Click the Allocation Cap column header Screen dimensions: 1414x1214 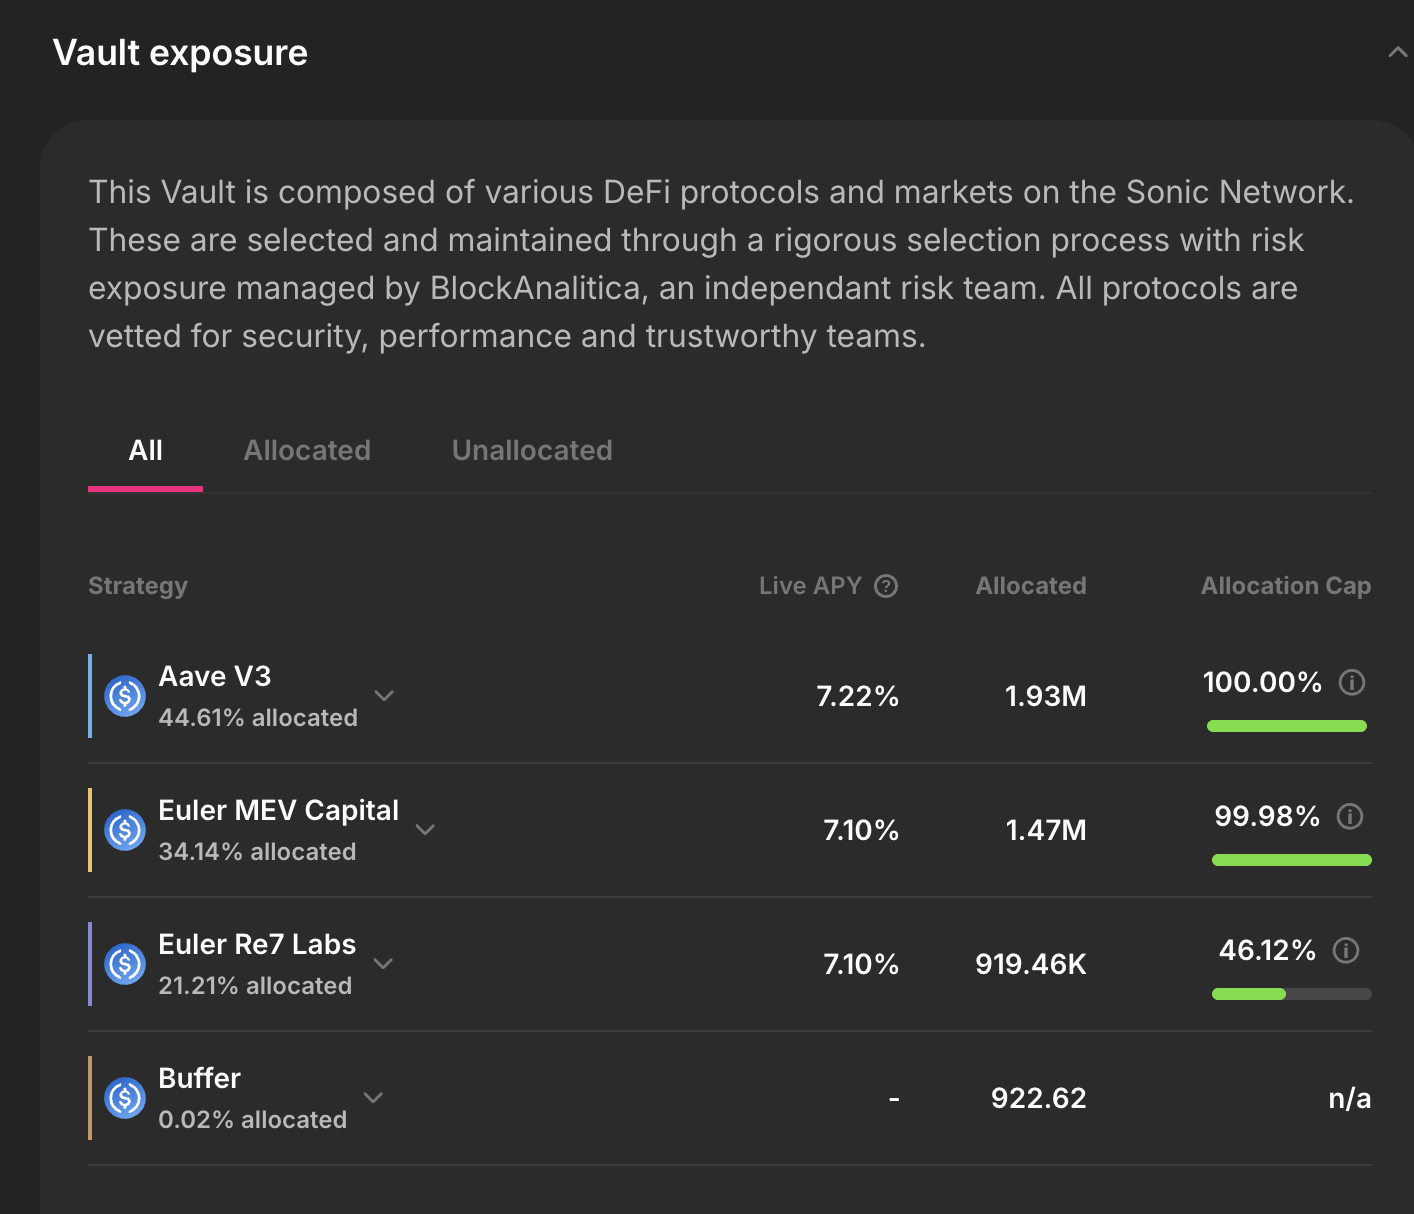[1285, 586]
